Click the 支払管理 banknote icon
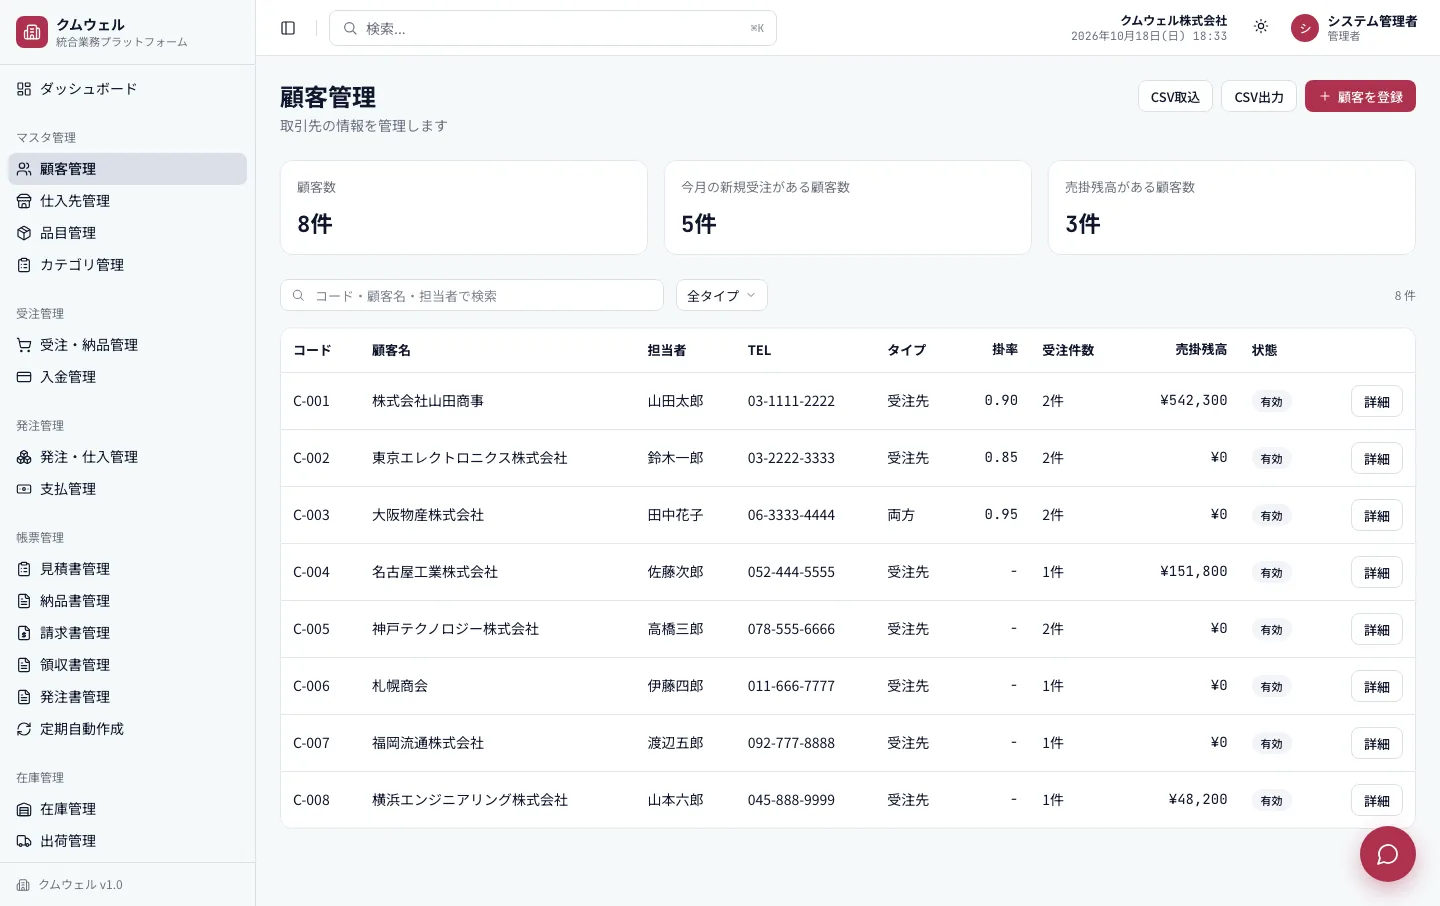This screenshot has width=1440, height=906. click(x=24, y=489)
